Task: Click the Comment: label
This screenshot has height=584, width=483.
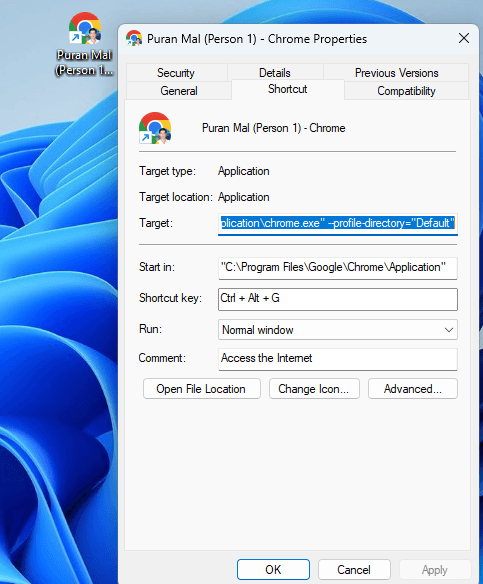Action: 162,358
